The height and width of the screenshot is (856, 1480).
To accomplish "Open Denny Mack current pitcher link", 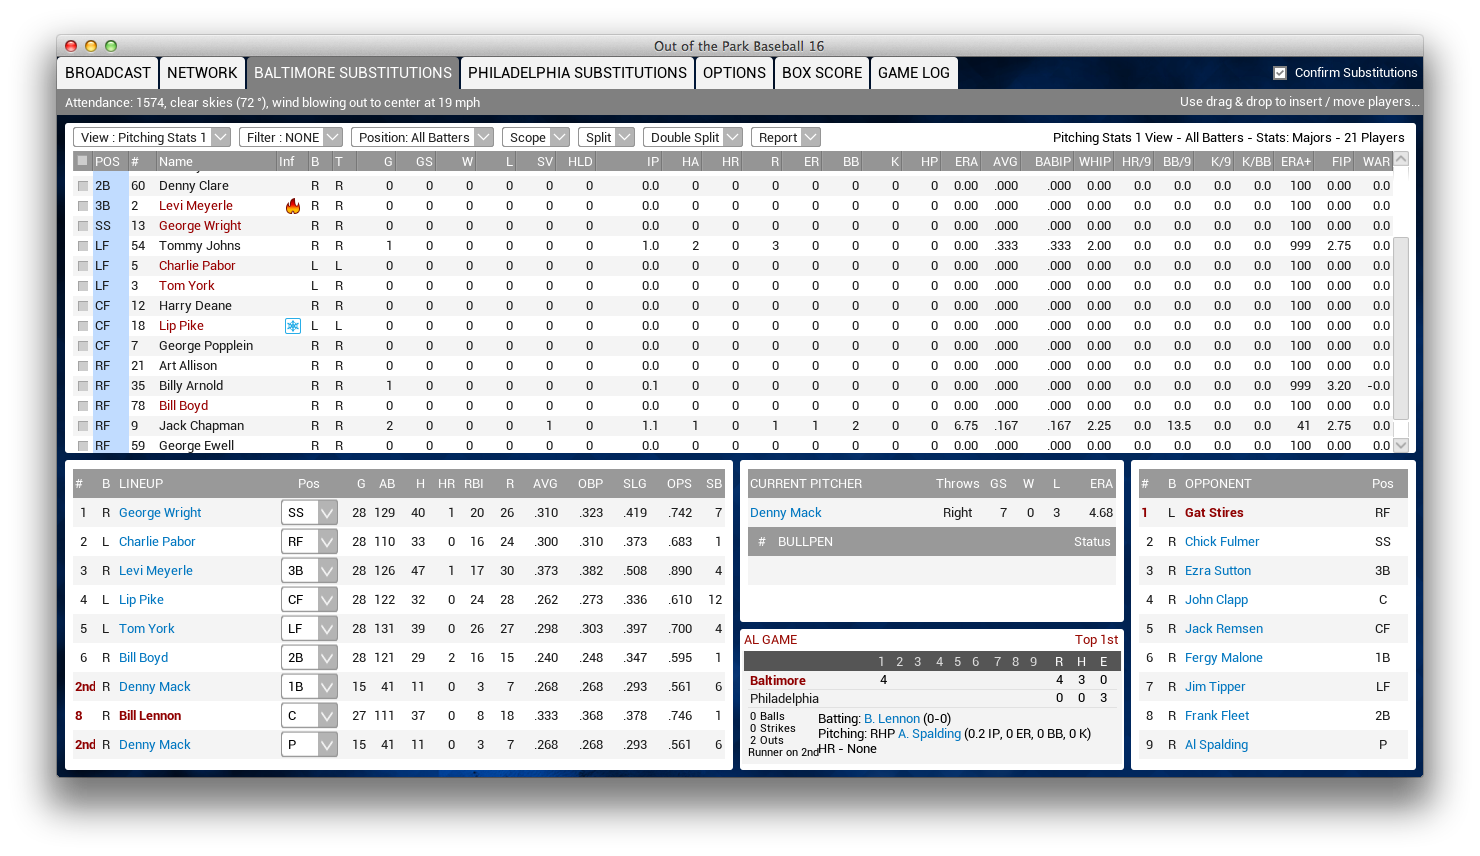I will 785,513.
